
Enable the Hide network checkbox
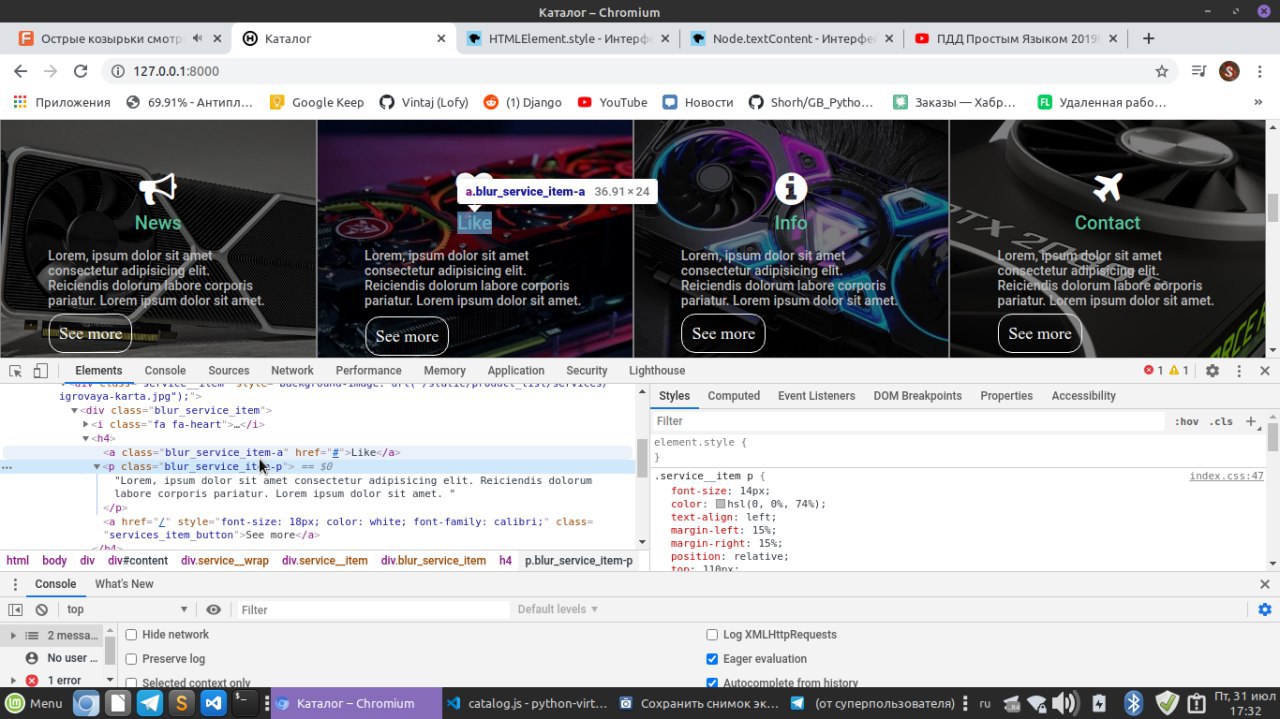point(131,635)
